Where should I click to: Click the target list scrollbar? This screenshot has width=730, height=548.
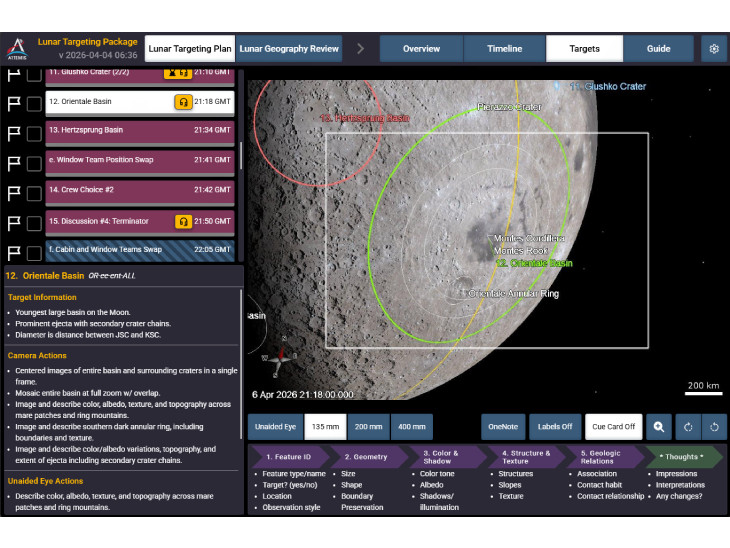pyautogui.click(x=240, y=155)
